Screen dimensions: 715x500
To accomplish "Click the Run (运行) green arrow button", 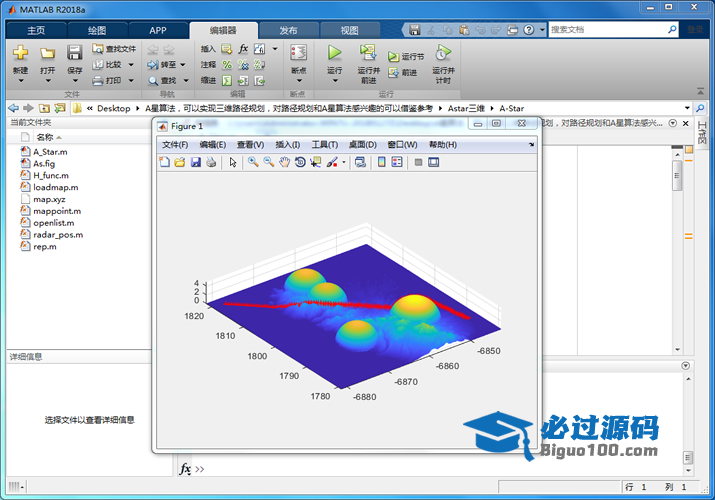I will (x=334, y=52).
